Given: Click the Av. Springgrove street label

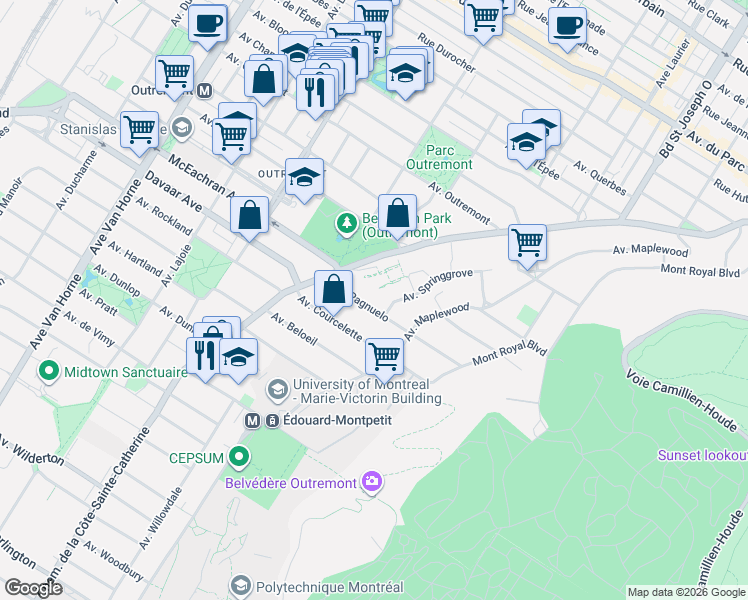Looking at the screenshot, I should [437, 285].
